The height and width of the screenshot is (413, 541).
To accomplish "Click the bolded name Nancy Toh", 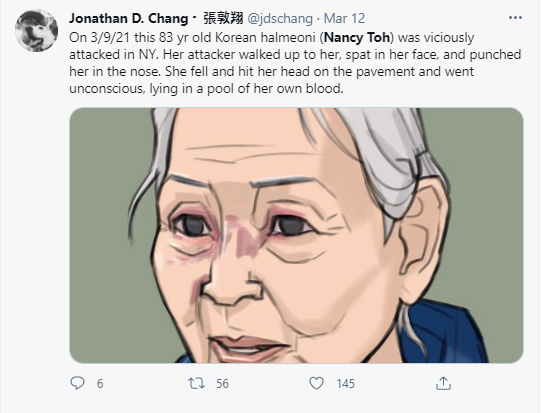I will click(357, 37).
